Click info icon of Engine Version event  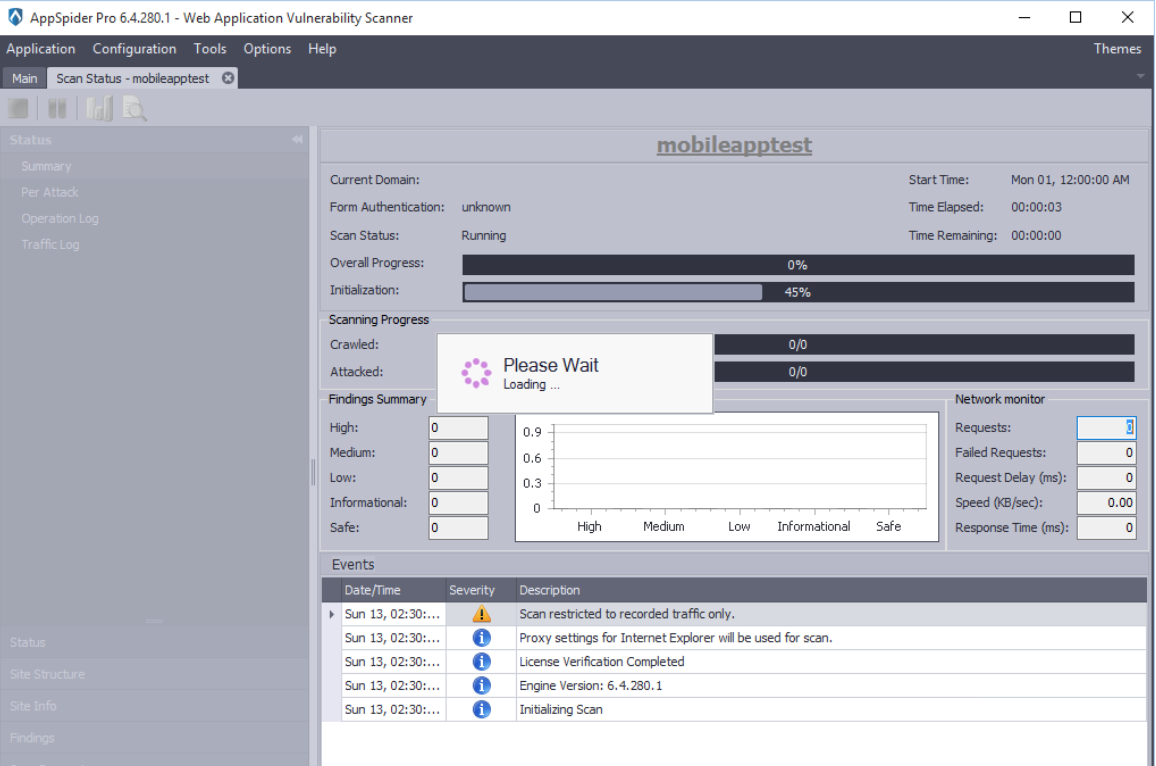tap(481, 686)
